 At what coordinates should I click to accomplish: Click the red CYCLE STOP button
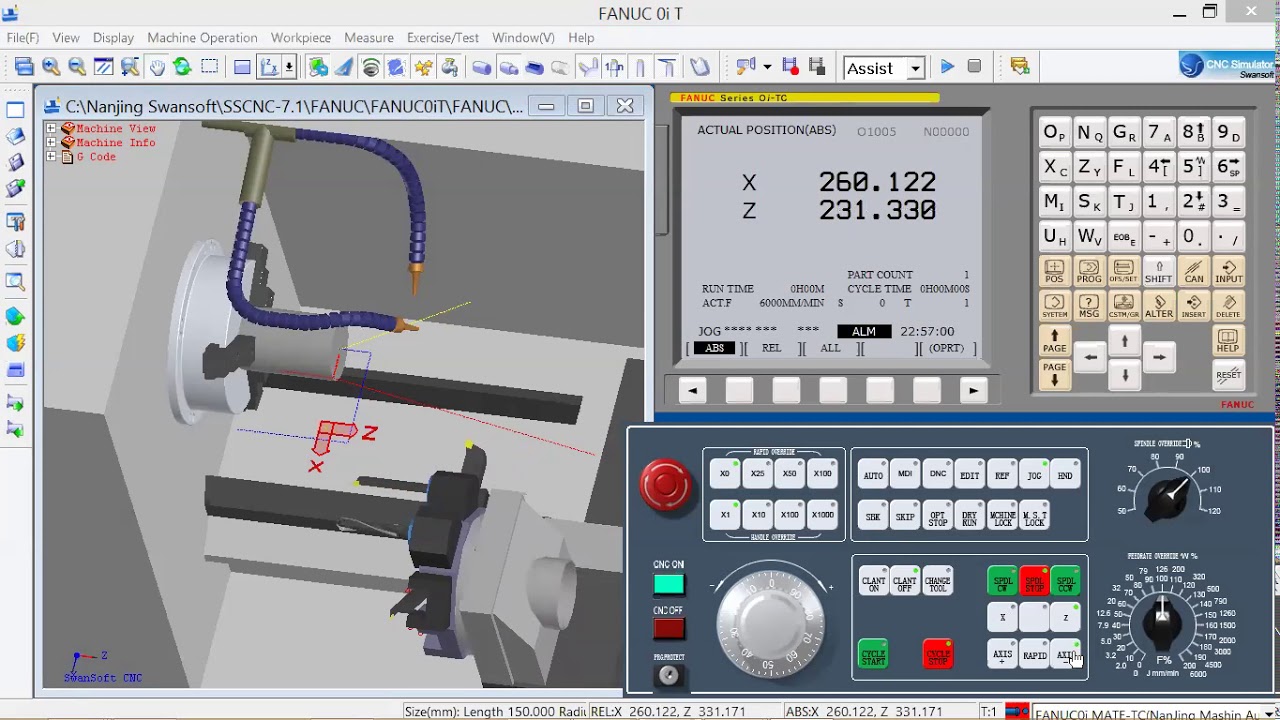pos(937,655)
